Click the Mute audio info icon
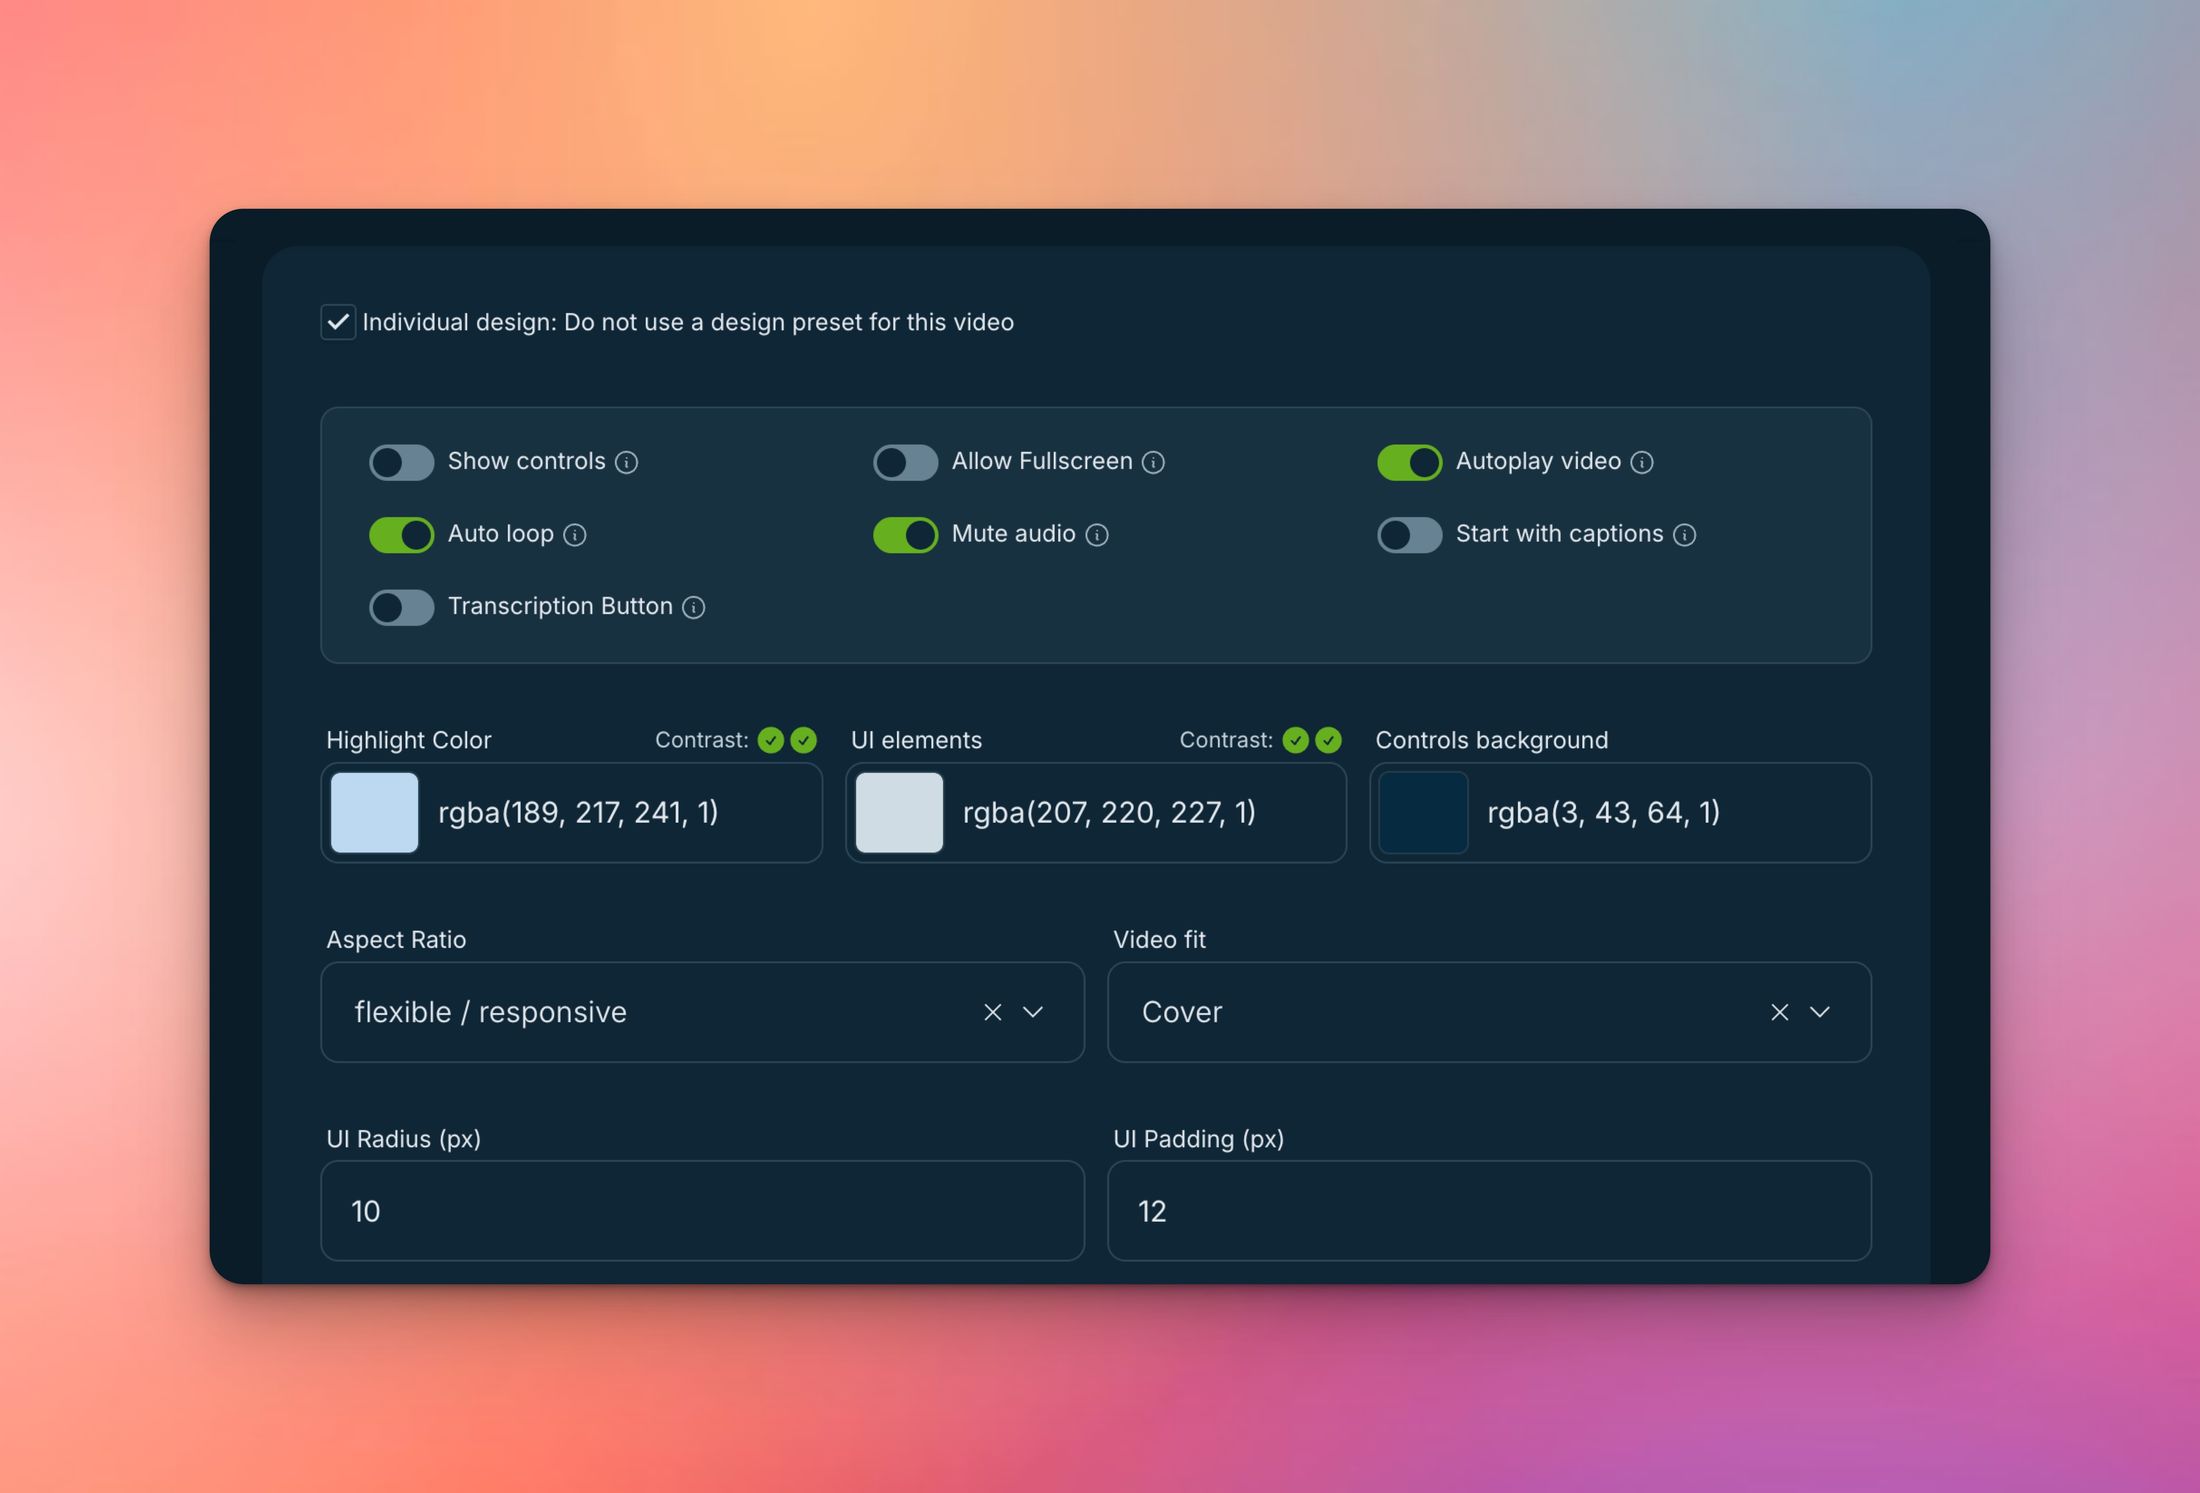The width and height of the screenshot is (2200, 1493). 1098,535
